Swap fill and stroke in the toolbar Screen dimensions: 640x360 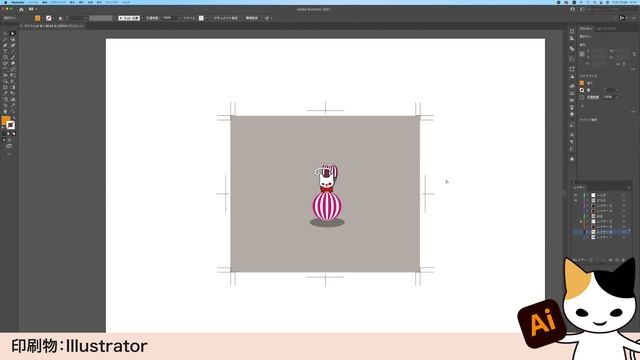14,118
